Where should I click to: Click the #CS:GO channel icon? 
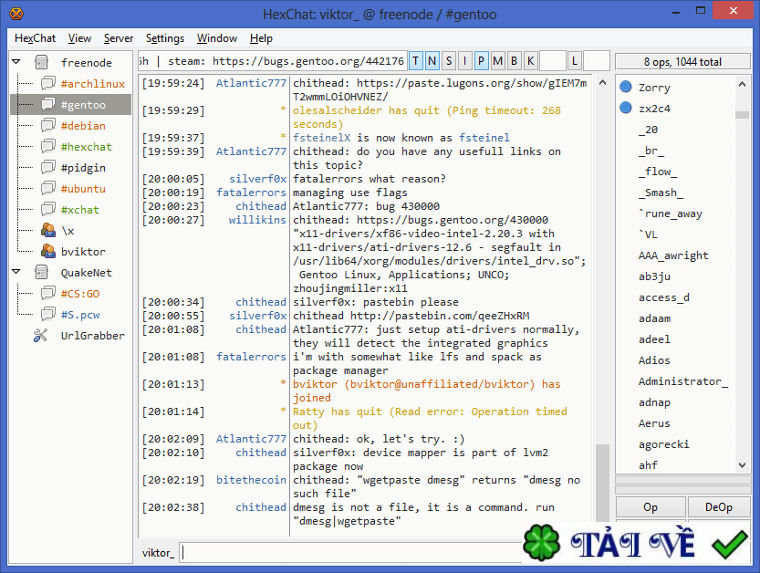click(48, 293)
